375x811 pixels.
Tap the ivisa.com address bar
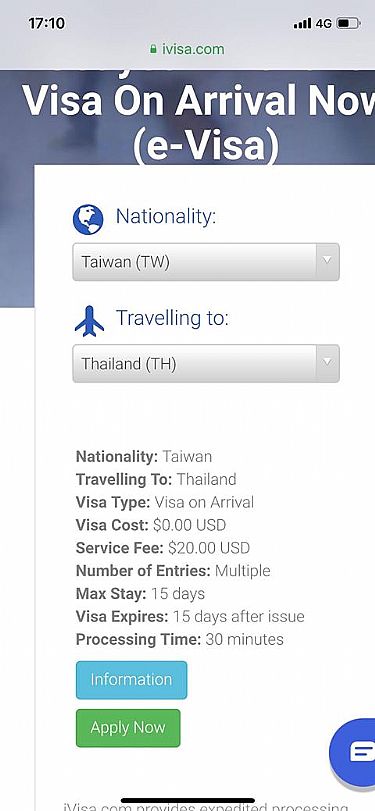[x=187, y=49]
